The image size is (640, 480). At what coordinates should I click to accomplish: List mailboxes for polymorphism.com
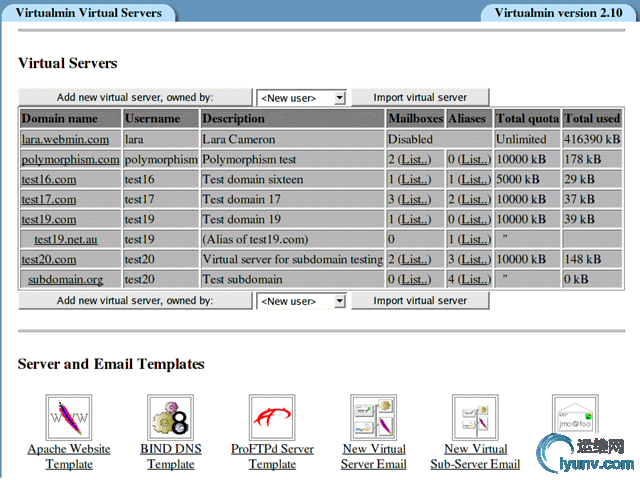click(x=414, y=160)
